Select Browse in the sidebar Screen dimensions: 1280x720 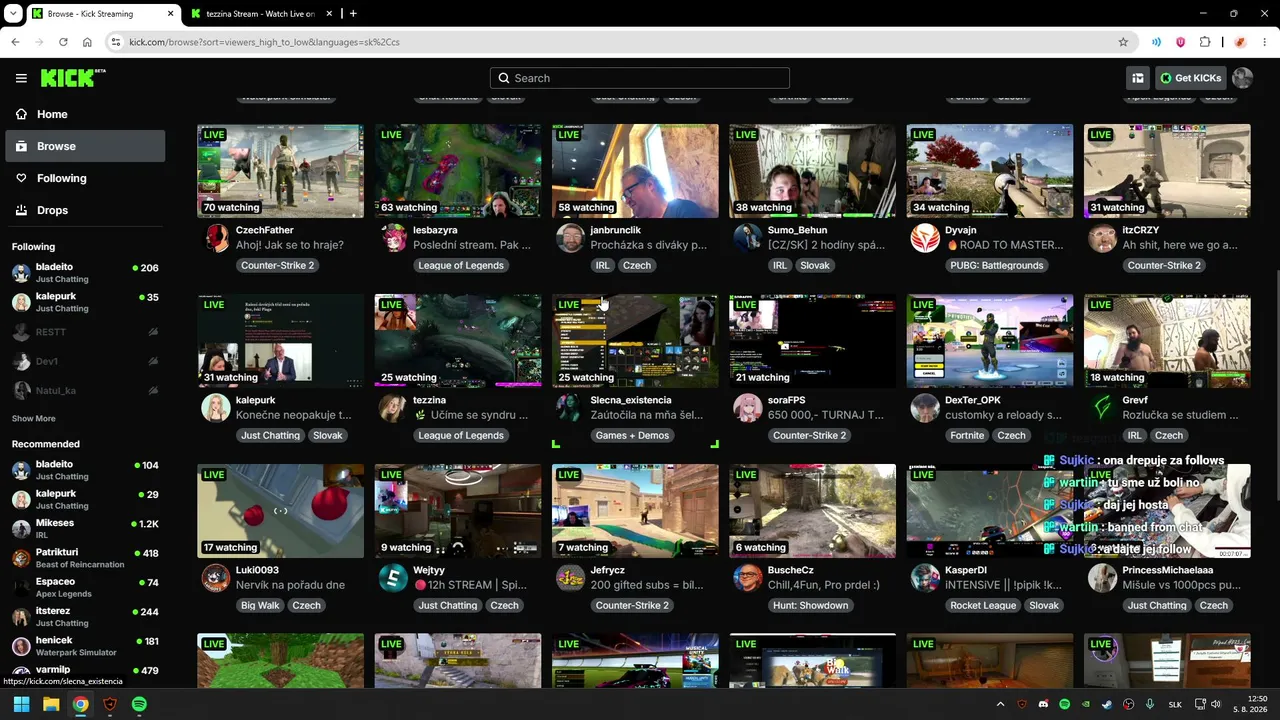pyautogui.click(x=86, y=146)
